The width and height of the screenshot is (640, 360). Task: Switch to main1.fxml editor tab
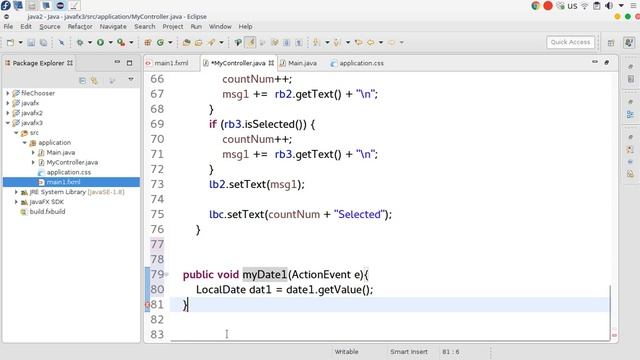(171, 63)
